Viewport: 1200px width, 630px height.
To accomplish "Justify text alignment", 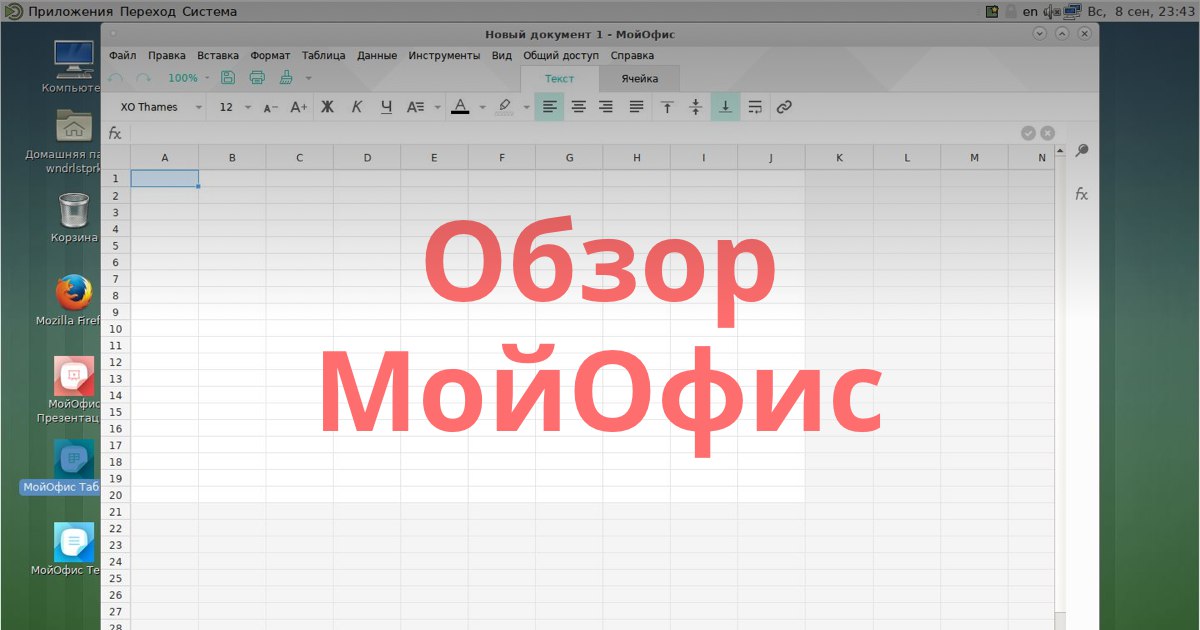I will [636, 107].
